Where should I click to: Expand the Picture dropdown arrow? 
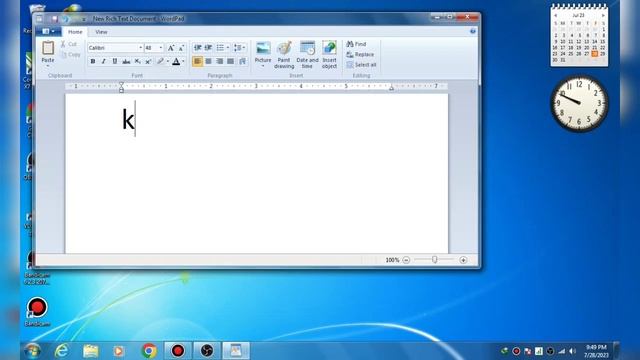coord(263,66)
